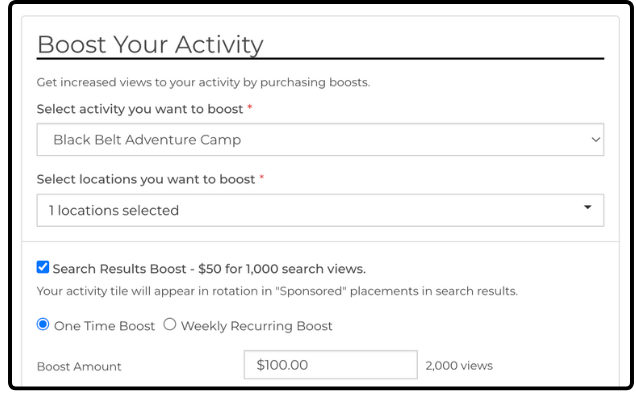Click the Get increased views description text
The height and width of the screenshot is (395, 636).
[x=203, y=82]
